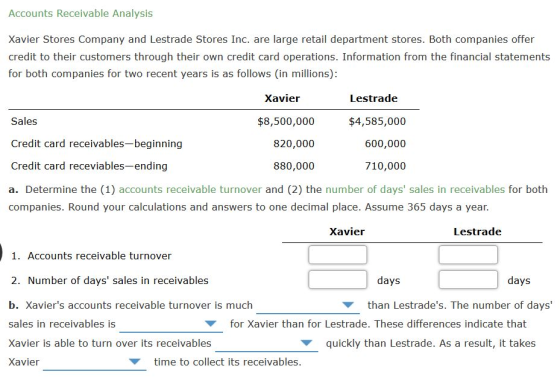
Task: Open dropdown before 'time to collect its receivables'
Action: (95, 362)
